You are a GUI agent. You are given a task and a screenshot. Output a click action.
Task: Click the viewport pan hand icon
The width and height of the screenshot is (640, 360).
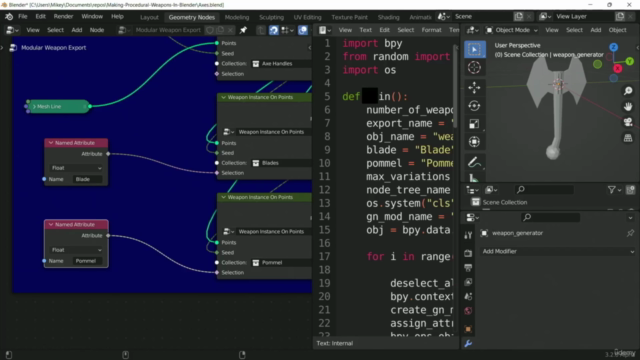628,107
